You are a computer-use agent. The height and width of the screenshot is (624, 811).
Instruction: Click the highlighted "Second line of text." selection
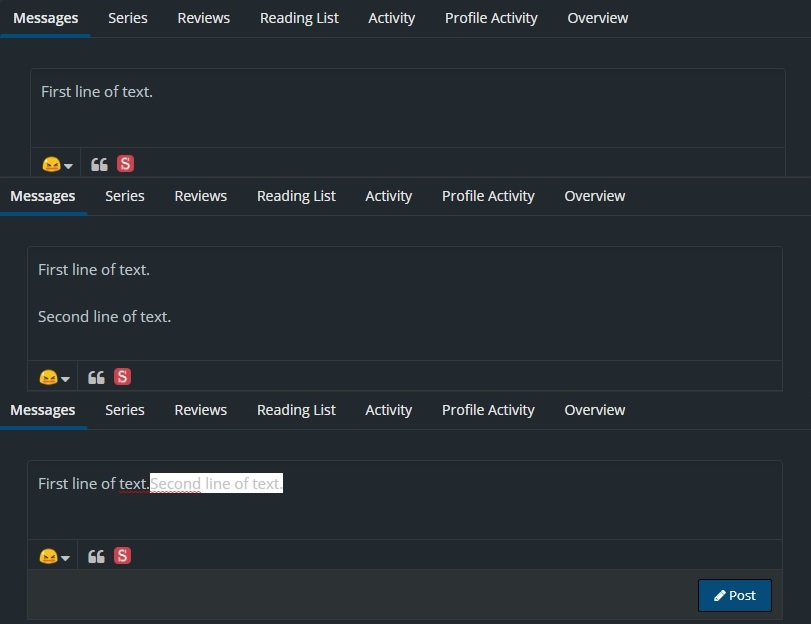[x=216, y=484]
